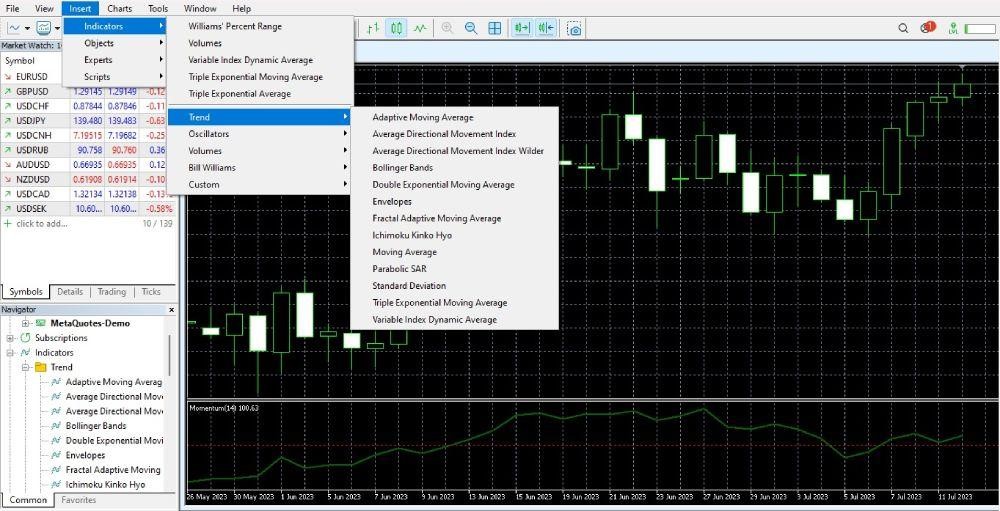Viewport: 1000px width, 511px height.
Task: Click 'click to add...' symbol field
Action: [x=40, y=224]
